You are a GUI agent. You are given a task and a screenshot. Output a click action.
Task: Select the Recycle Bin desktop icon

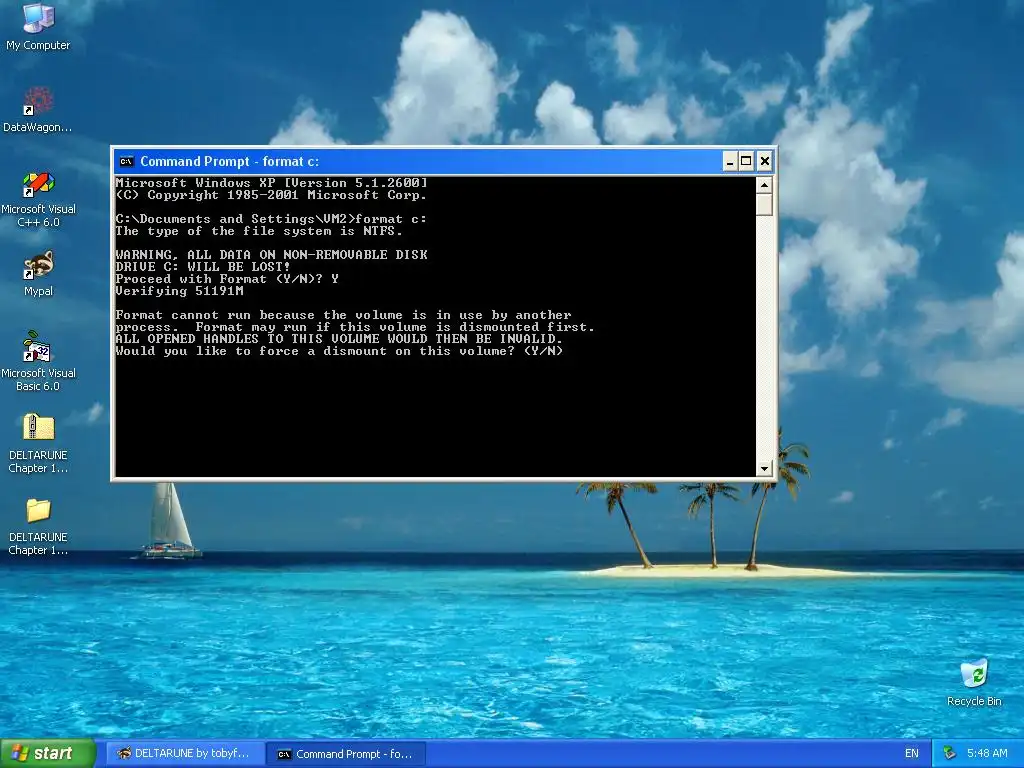point(974,682)
